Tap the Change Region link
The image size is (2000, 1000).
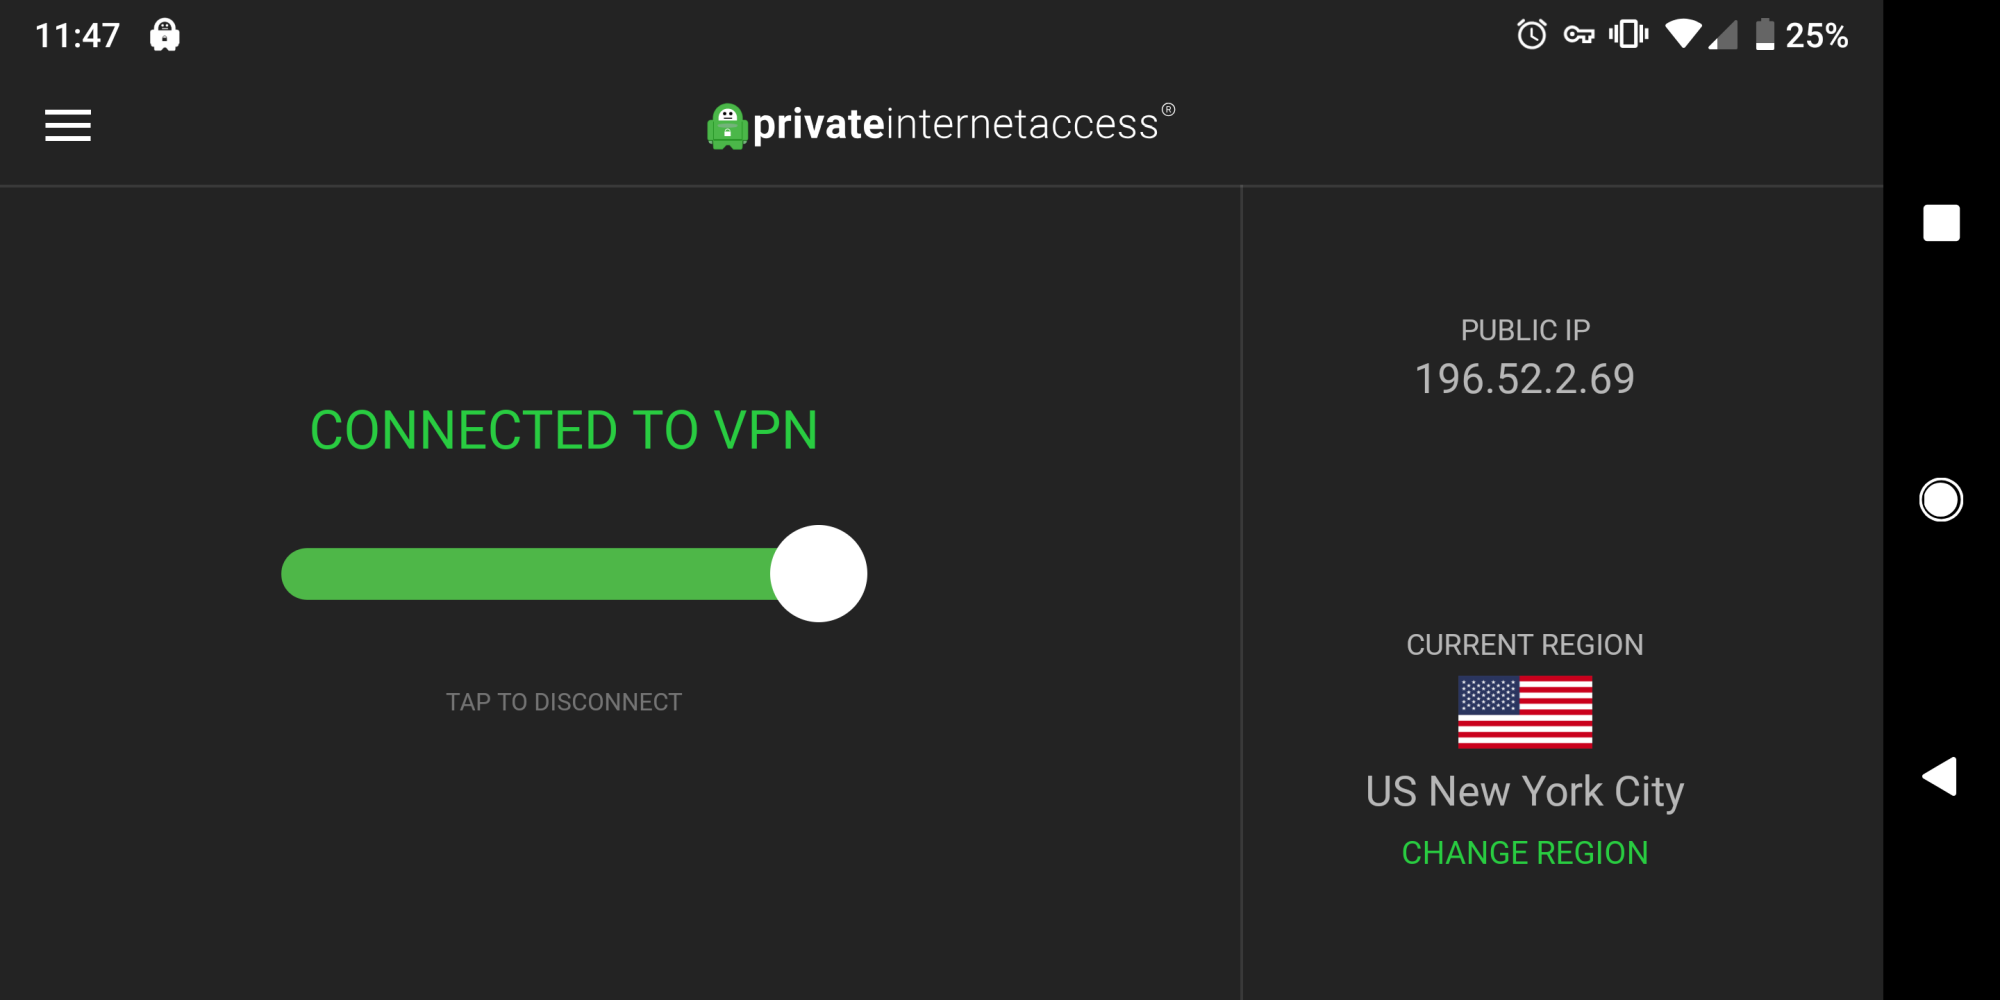pyautogui.click(x=1524, y=853)
